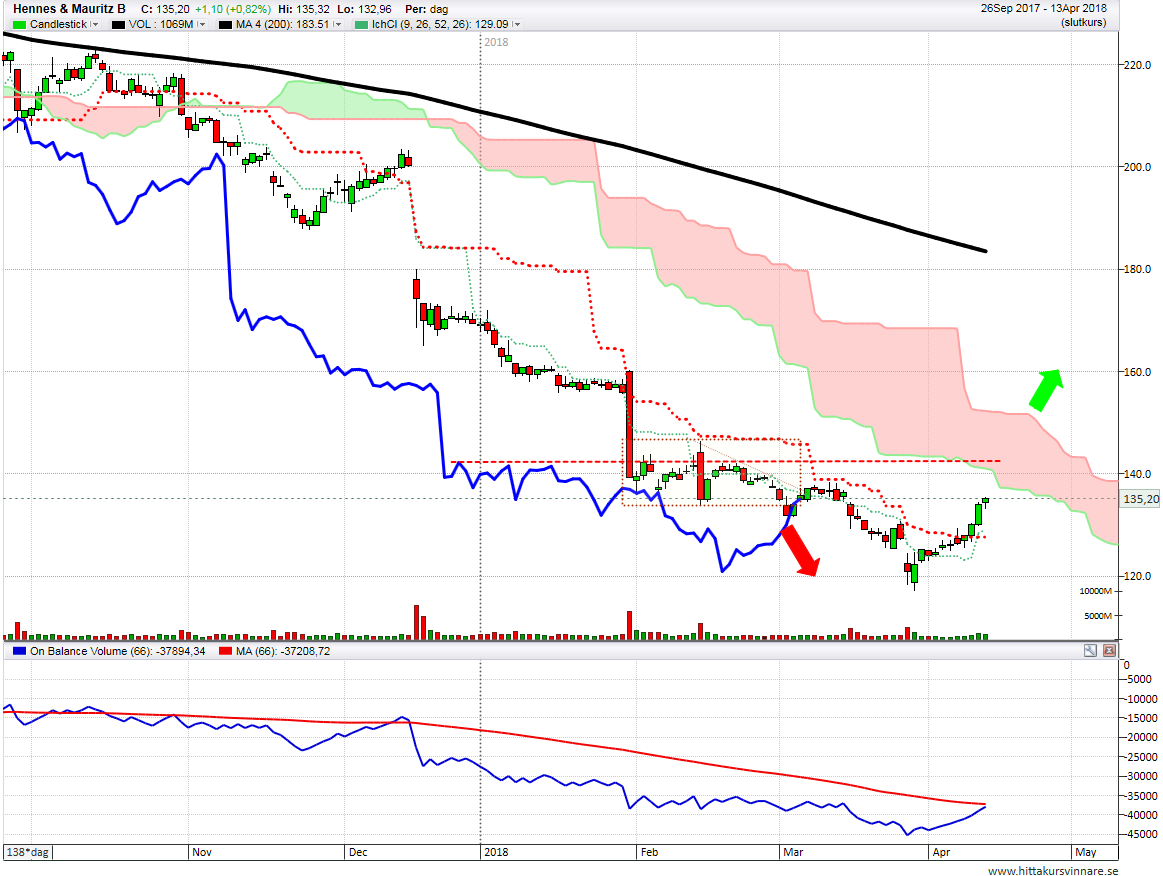The image size is (1163, 876).
Task: Click the black MA 4 color swatch
Action: click(x=225, y=24)
